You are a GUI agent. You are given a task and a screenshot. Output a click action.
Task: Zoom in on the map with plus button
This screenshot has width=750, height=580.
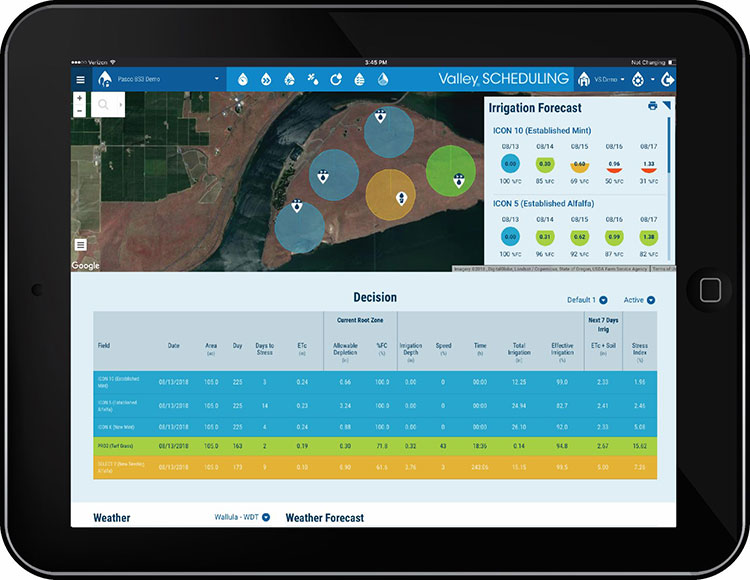(x=79, y=98)
